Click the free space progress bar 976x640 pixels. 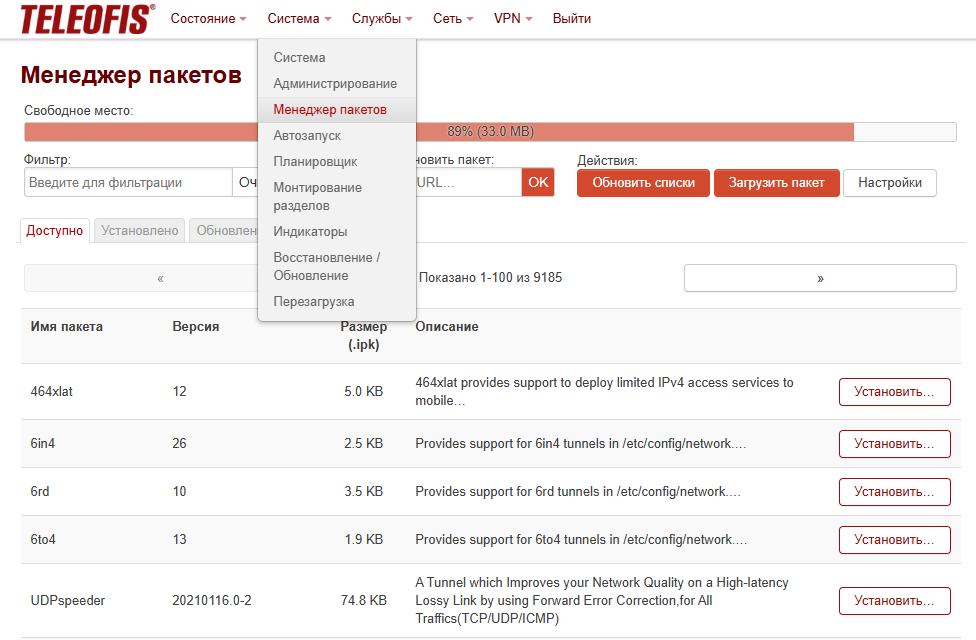click(490, 132)
